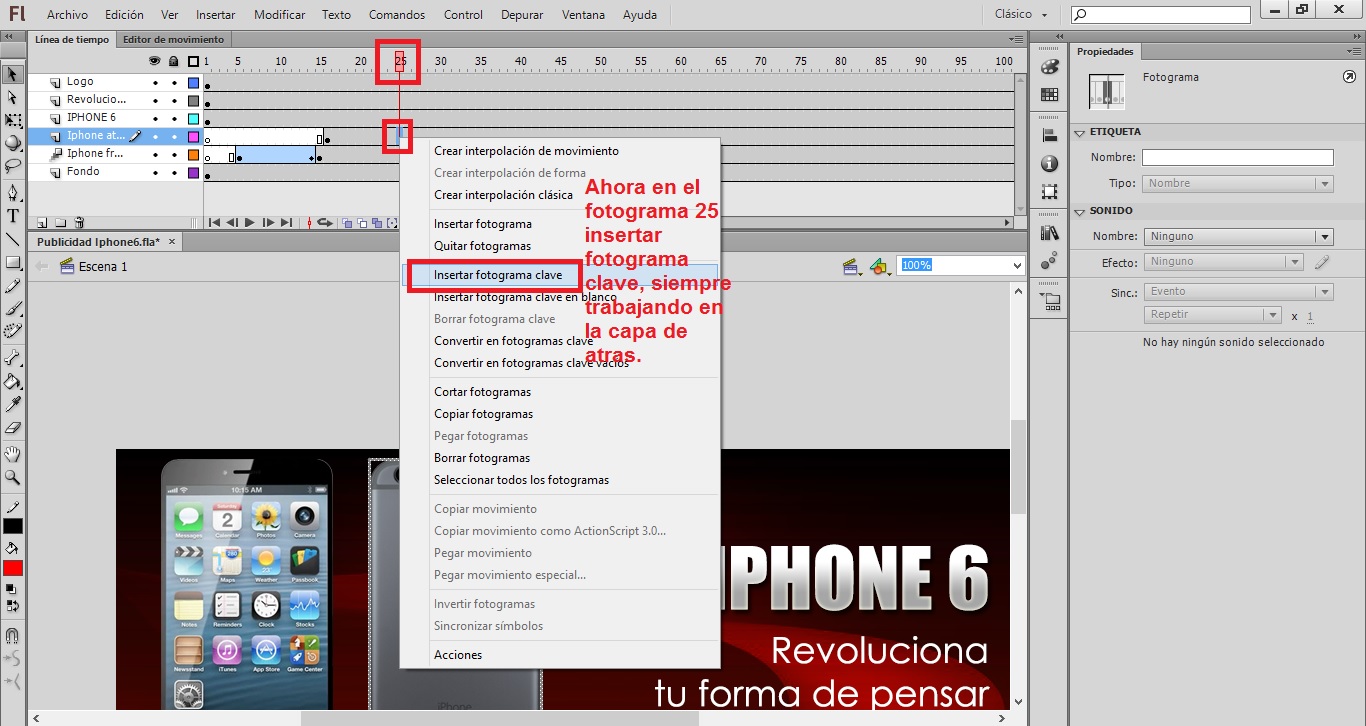
Task: Select the Free Transform tool
Action: [13, 121]
